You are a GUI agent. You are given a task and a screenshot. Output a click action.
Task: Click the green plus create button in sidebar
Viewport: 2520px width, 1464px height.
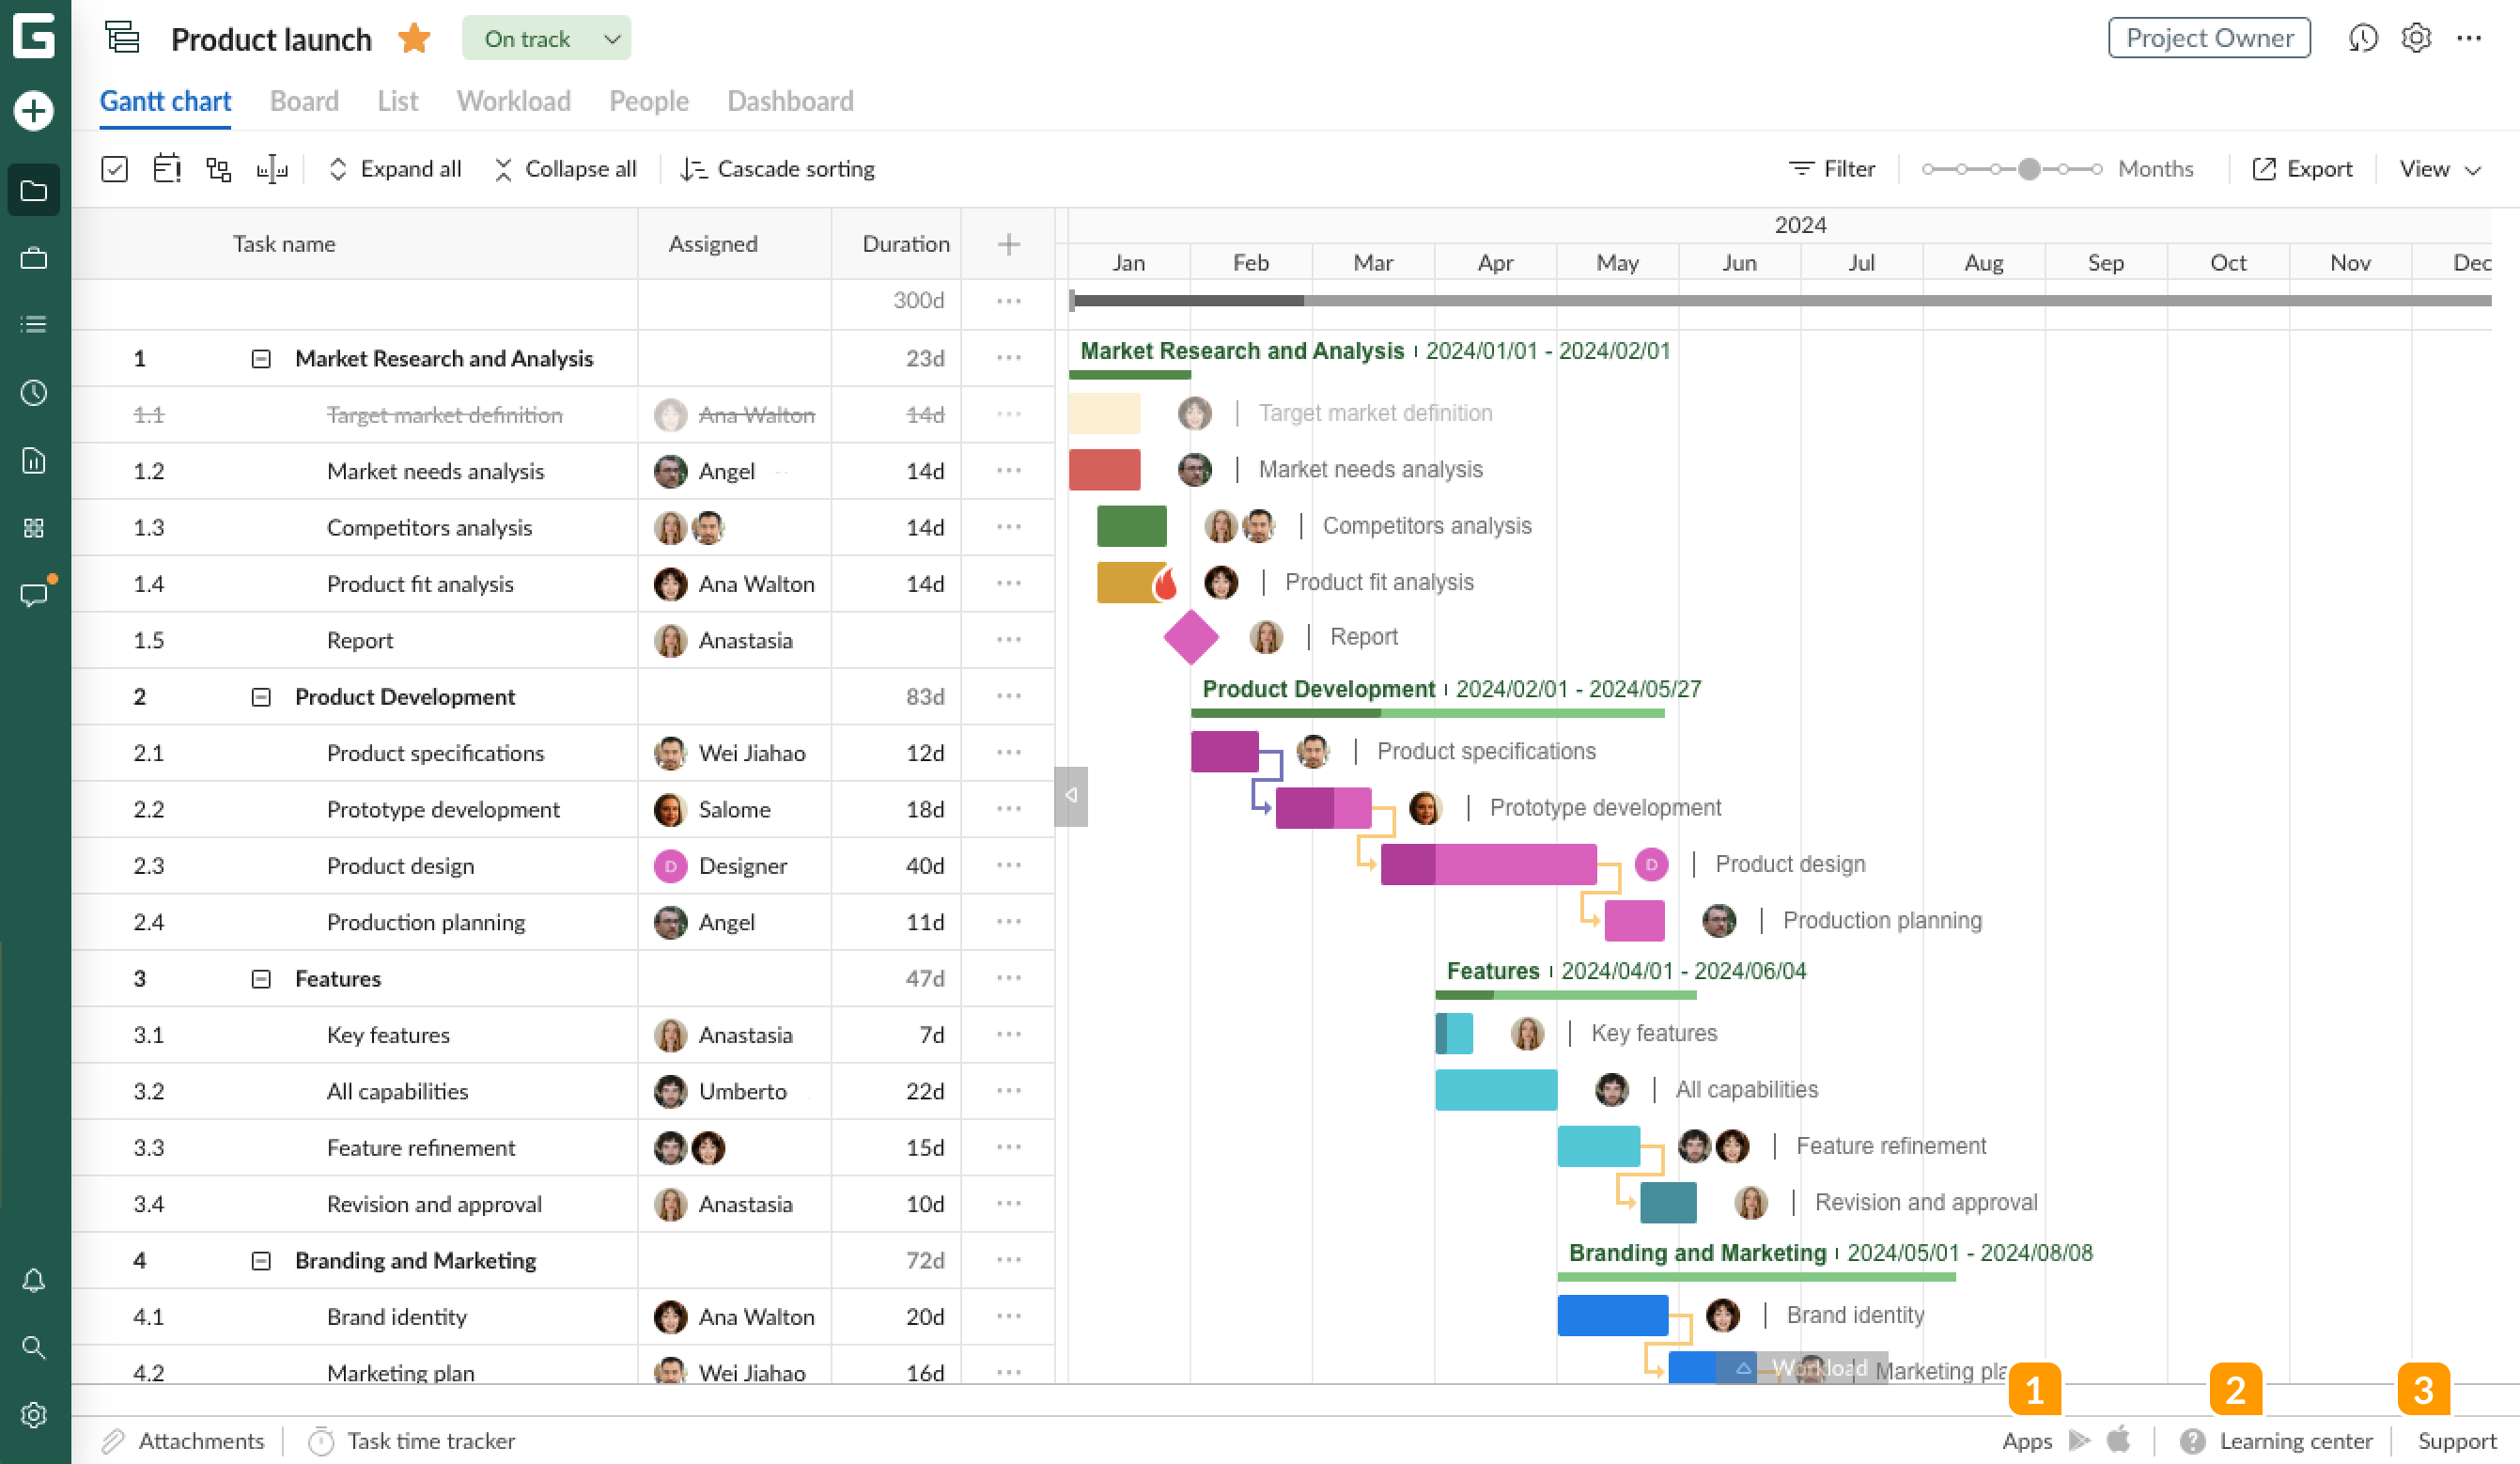click(34, 110)
